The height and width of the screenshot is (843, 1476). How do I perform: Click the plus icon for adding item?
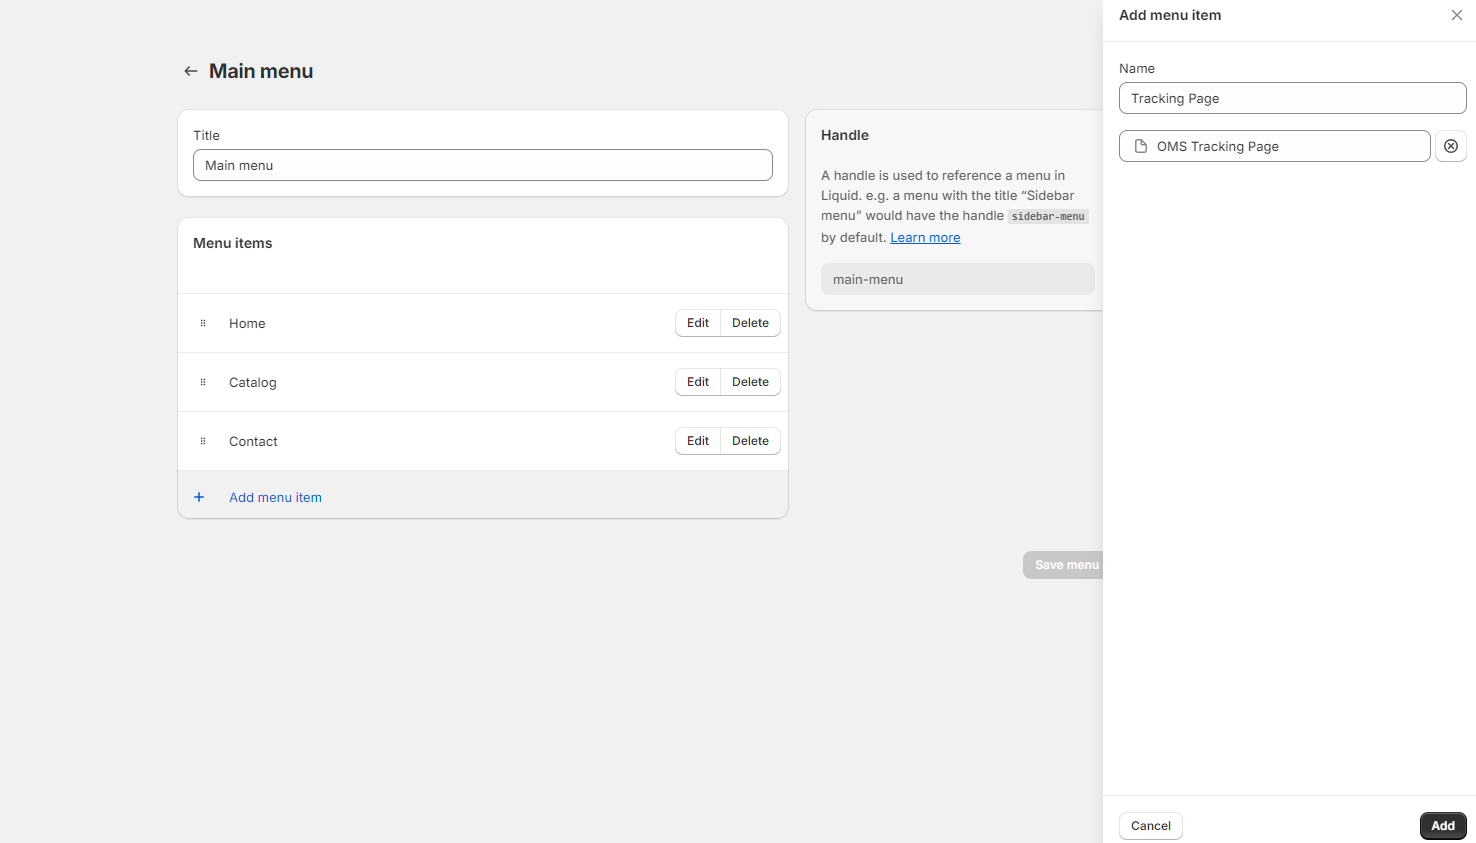[x=199, y=497]
